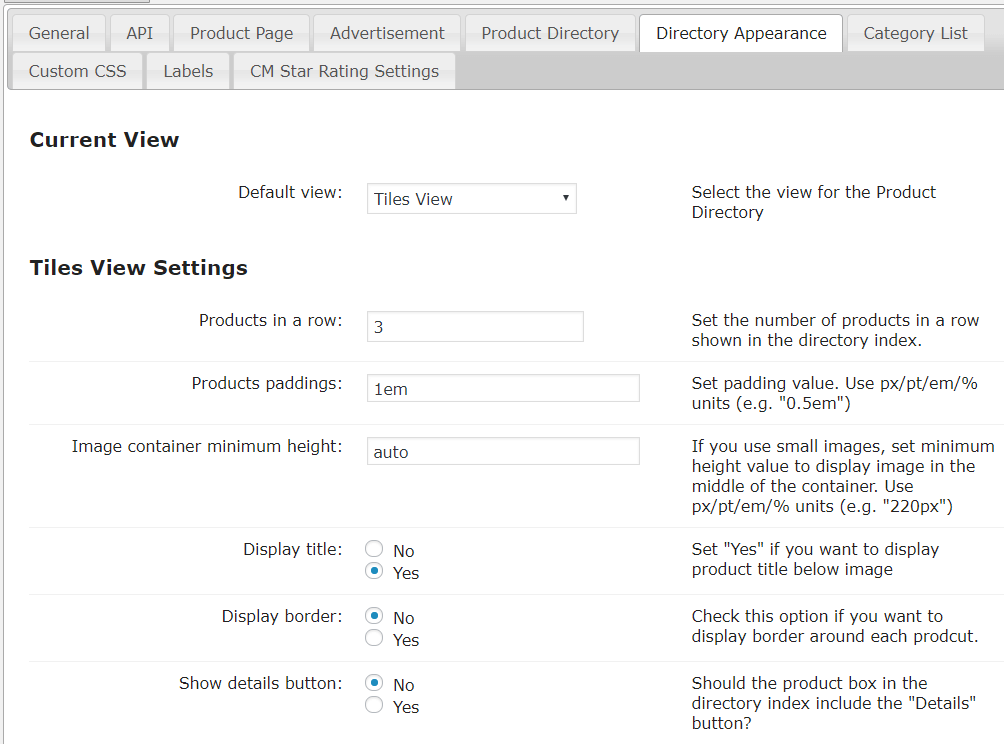Viewport: 1004px width, 744px height.
Task: Open the Labels tab
Action: point(188,71)
